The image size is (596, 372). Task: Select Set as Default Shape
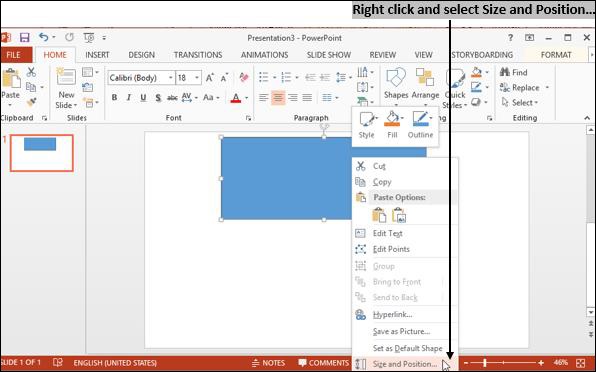click(405, 348)
